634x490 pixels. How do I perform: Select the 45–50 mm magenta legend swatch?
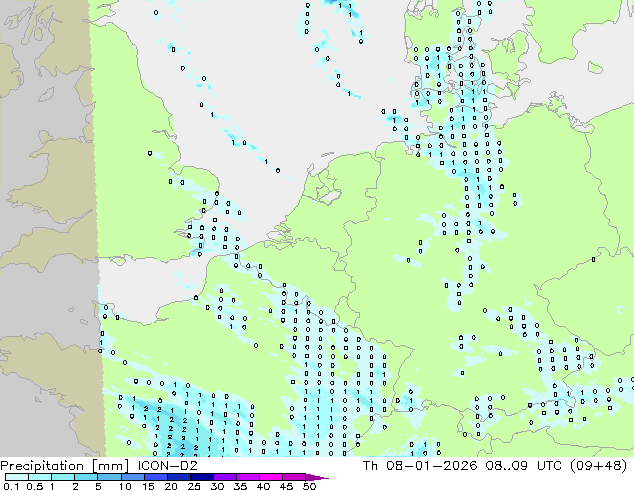pos(294,477)
